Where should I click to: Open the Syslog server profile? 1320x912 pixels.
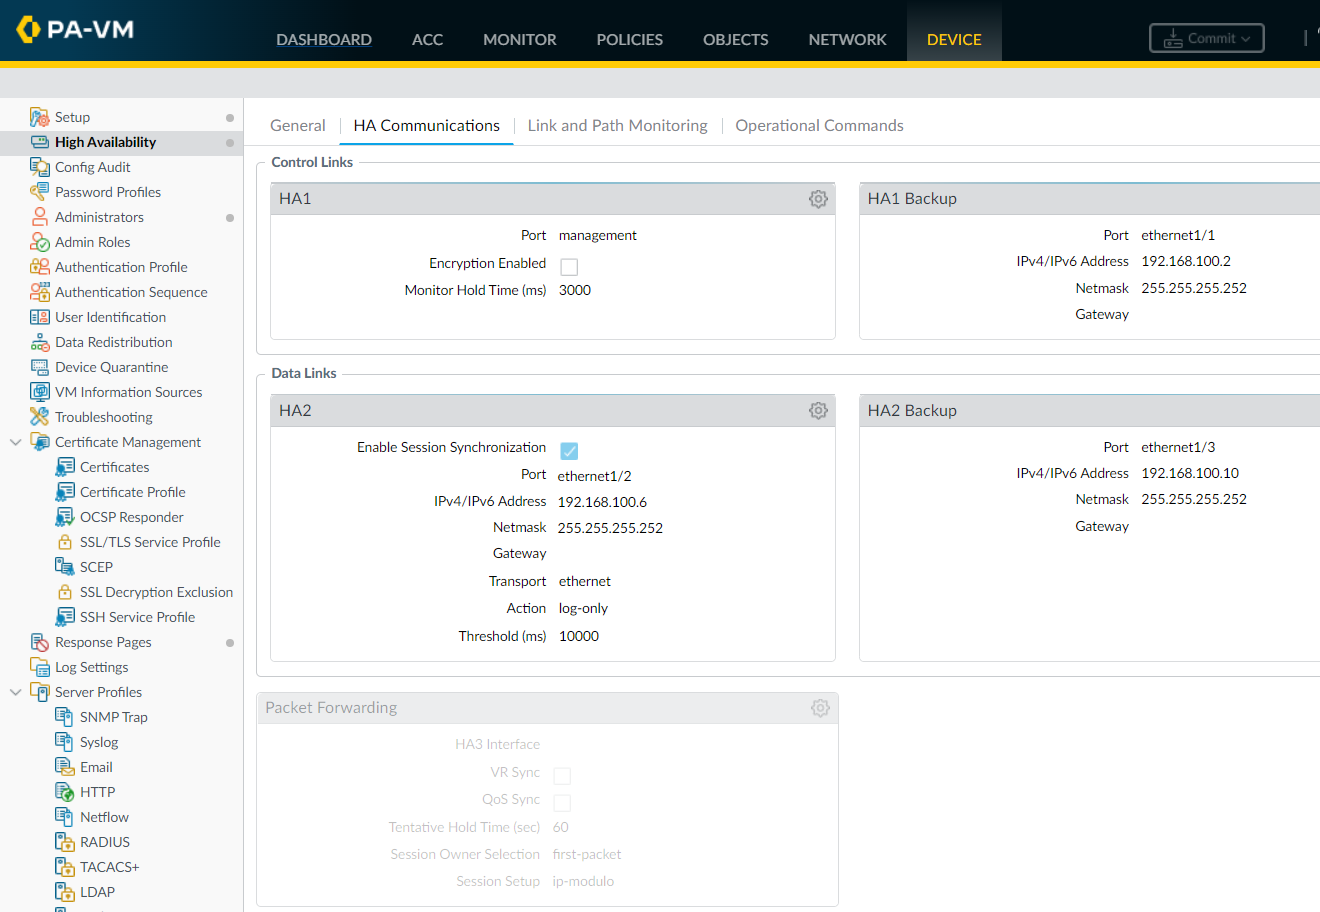tap(96, 741)
